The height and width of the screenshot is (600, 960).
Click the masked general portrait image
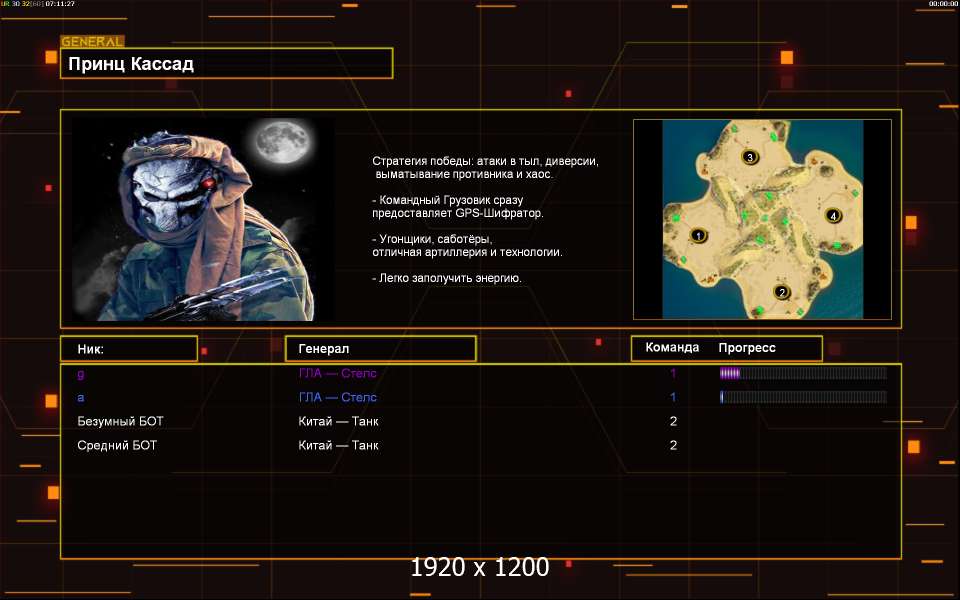click(203, 219)
